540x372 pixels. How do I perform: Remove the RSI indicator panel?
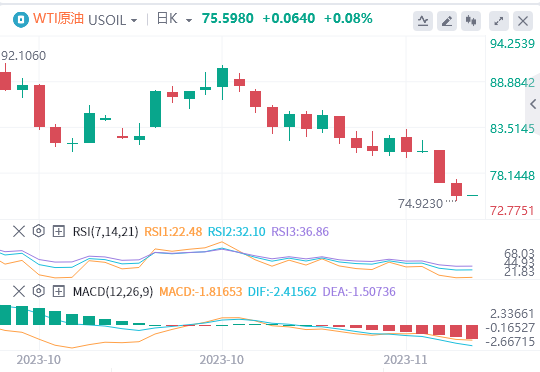[x=19, y=231]
